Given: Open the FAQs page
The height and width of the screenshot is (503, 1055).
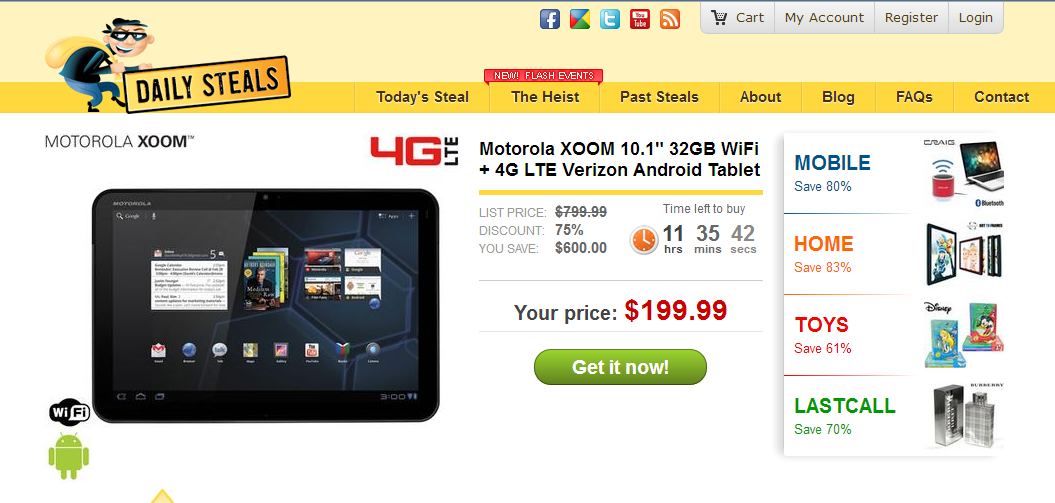Looking at the screenshot, I should click(914, 97).
